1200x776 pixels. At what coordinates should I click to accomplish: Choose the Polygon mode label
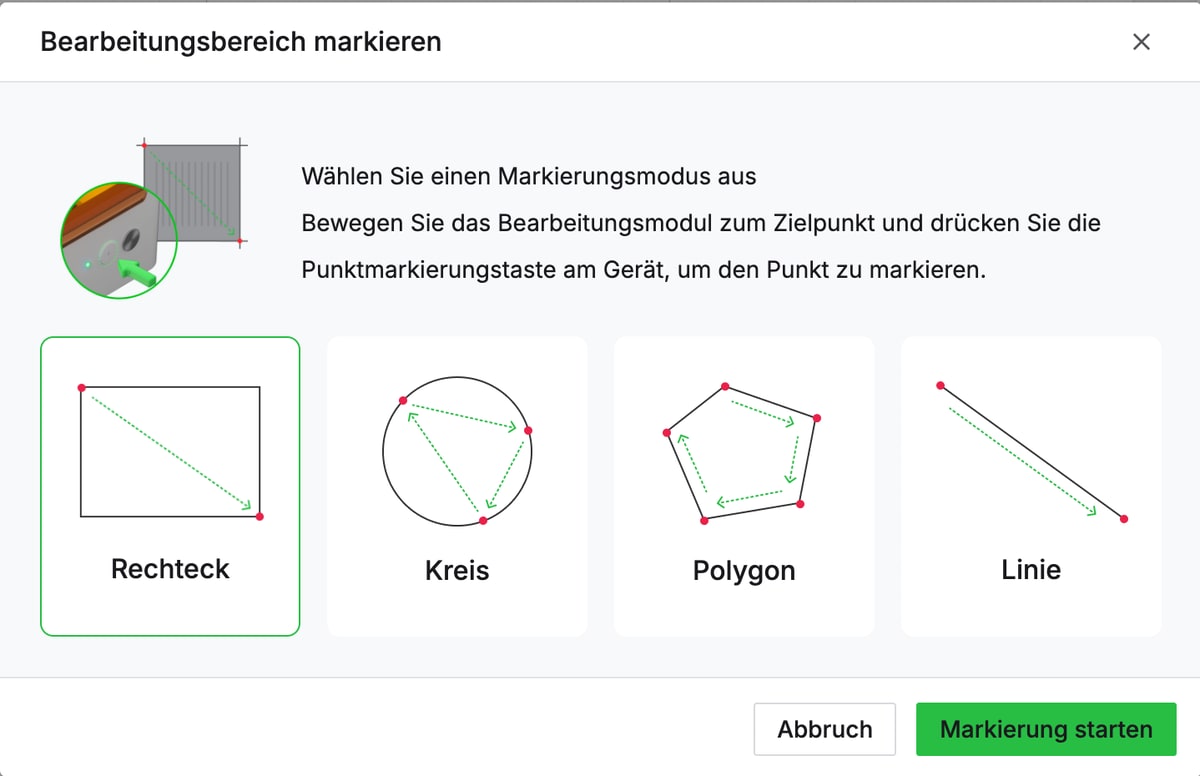coord(744,571)
